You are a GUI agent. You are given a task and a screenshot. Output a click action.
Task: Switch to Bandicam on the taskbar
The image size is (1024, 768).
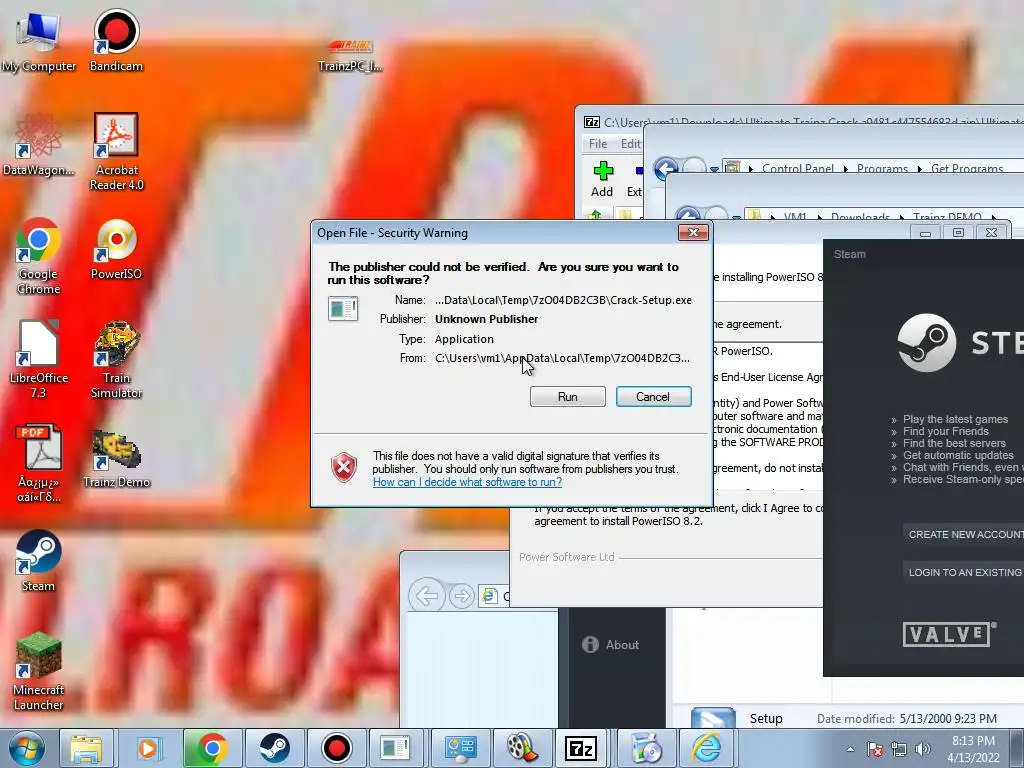(336, 748)
